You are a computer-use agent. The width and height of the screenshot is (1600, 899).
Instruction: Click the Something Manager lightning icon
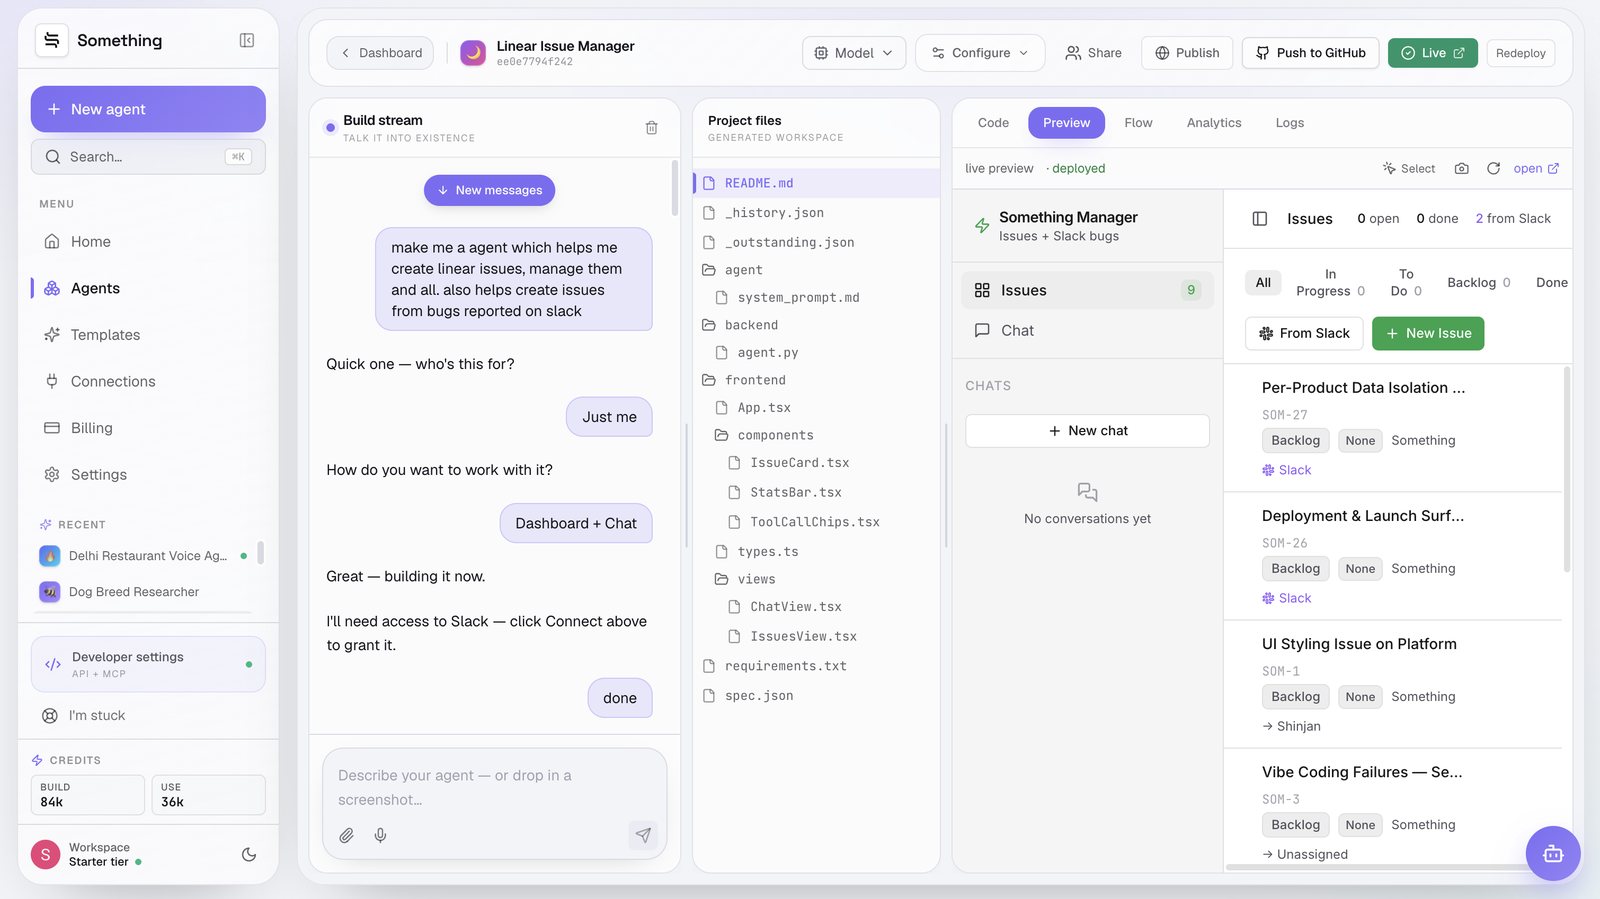[982, 226]
